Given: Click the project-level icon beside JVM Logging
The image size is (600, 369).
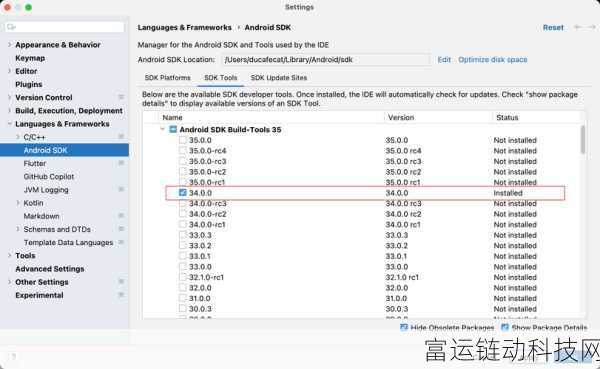Looking at the screenshot, I should (121, 189).
